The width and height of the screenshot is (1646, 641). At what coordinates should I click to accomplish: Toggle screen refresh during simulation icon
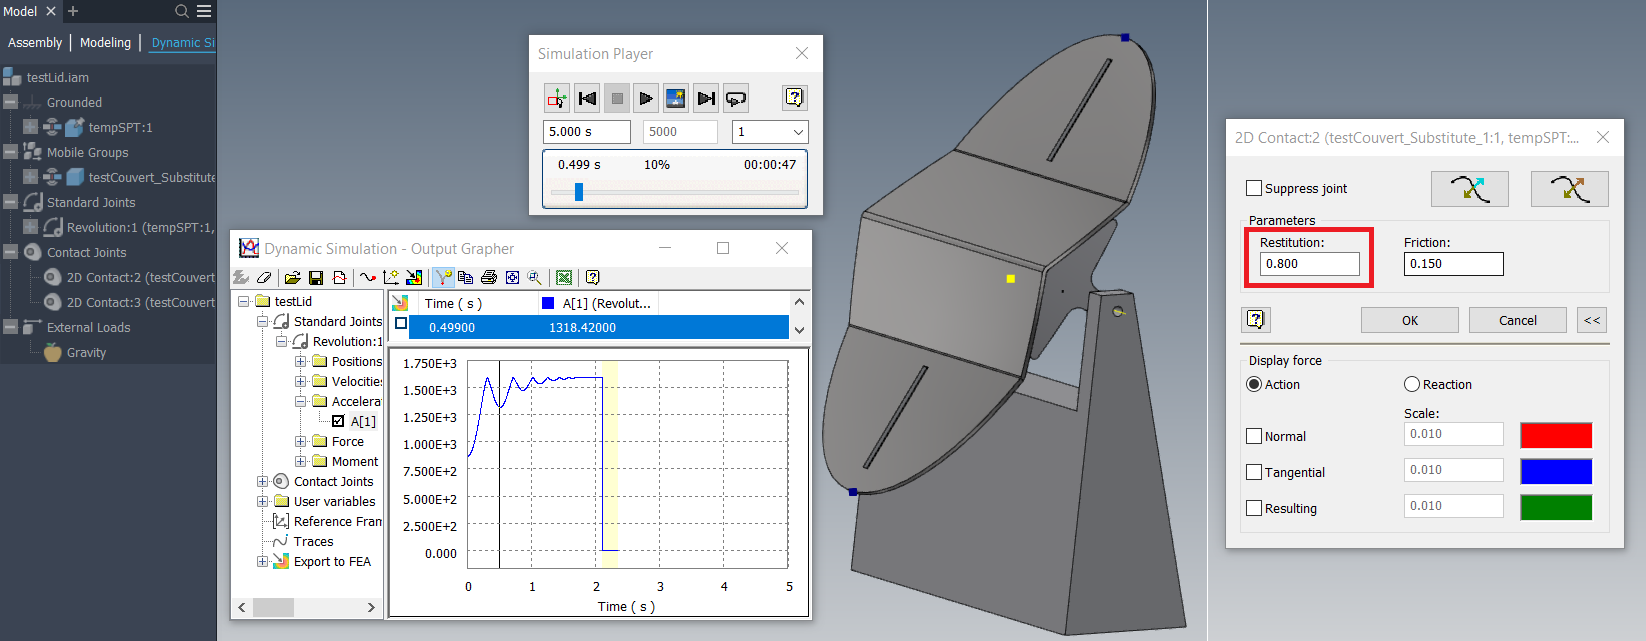click(x=676, y=98)
